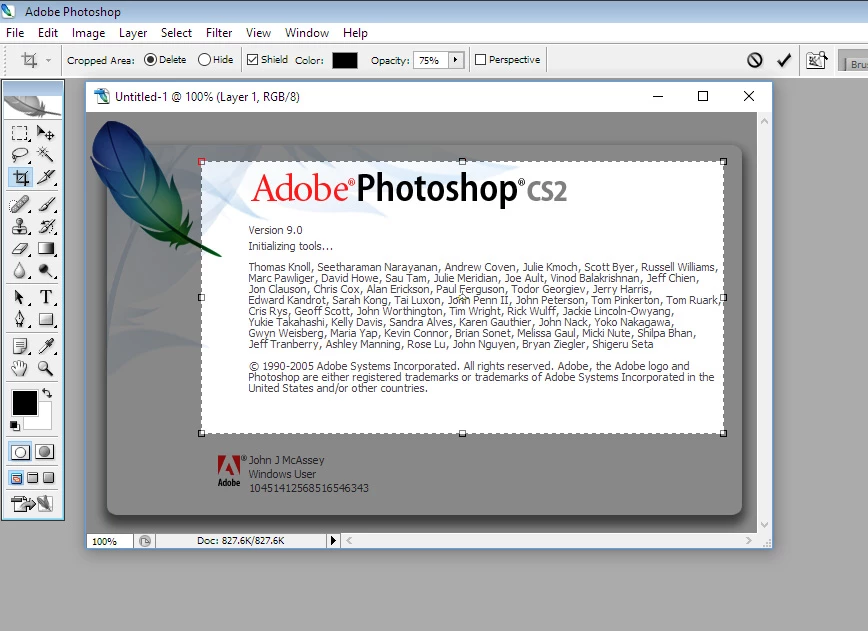Screen dimensions: 868x631
Task: Switch to Quick Mask Mode
Action: pyautogui.click(x=45, y=452)
